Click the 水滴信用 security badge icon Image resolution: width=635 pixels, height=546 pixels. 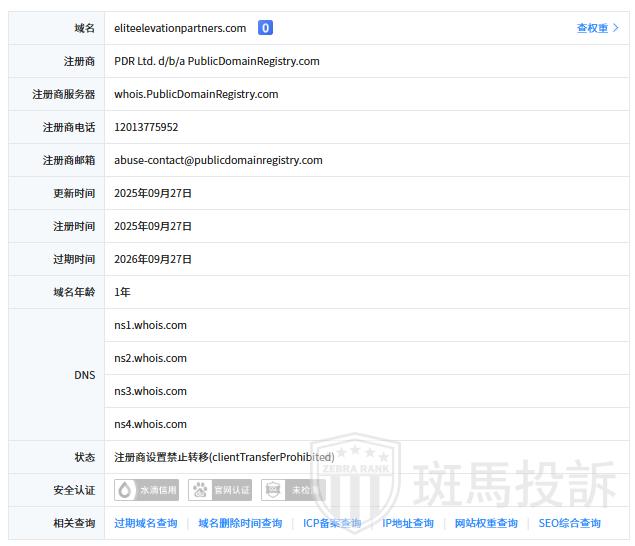click(147, 490)
